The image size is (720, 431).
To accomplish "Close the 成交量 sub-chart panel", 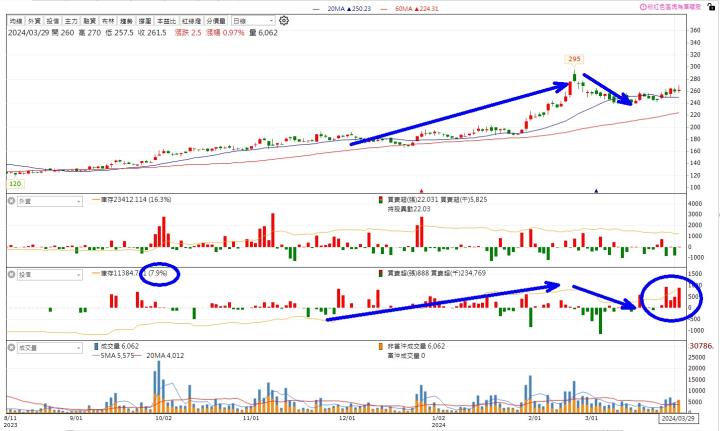I will click(x=11, y=348).
